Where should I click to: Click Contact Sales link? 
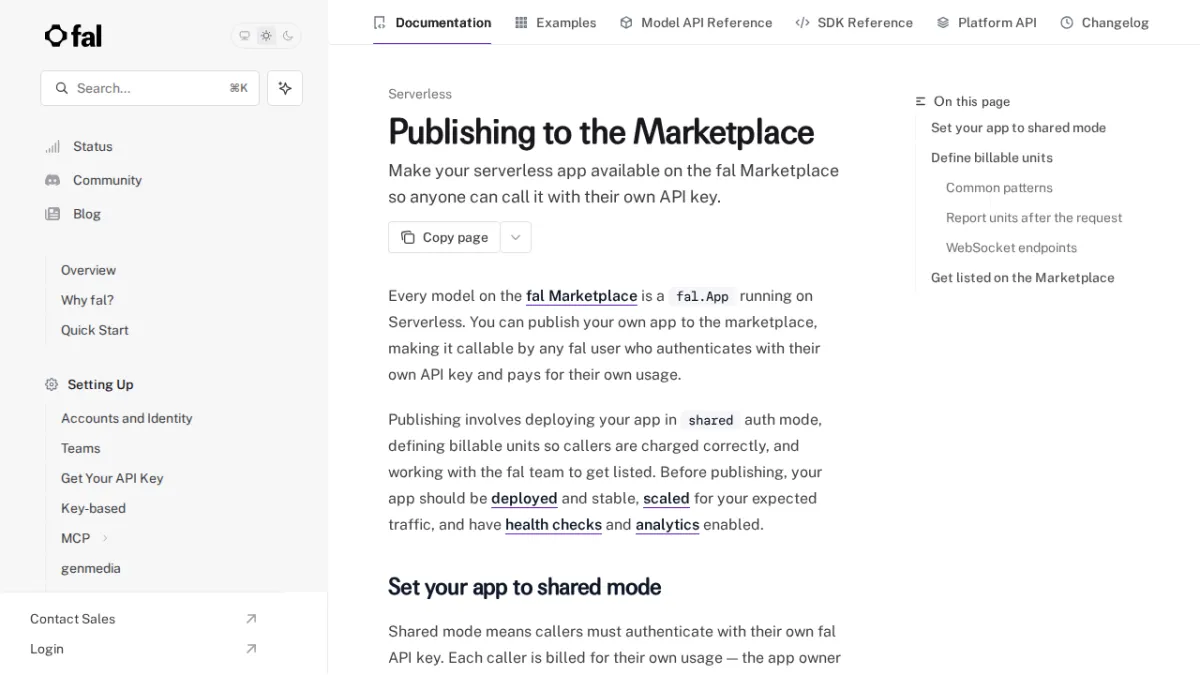pos(73,619)
